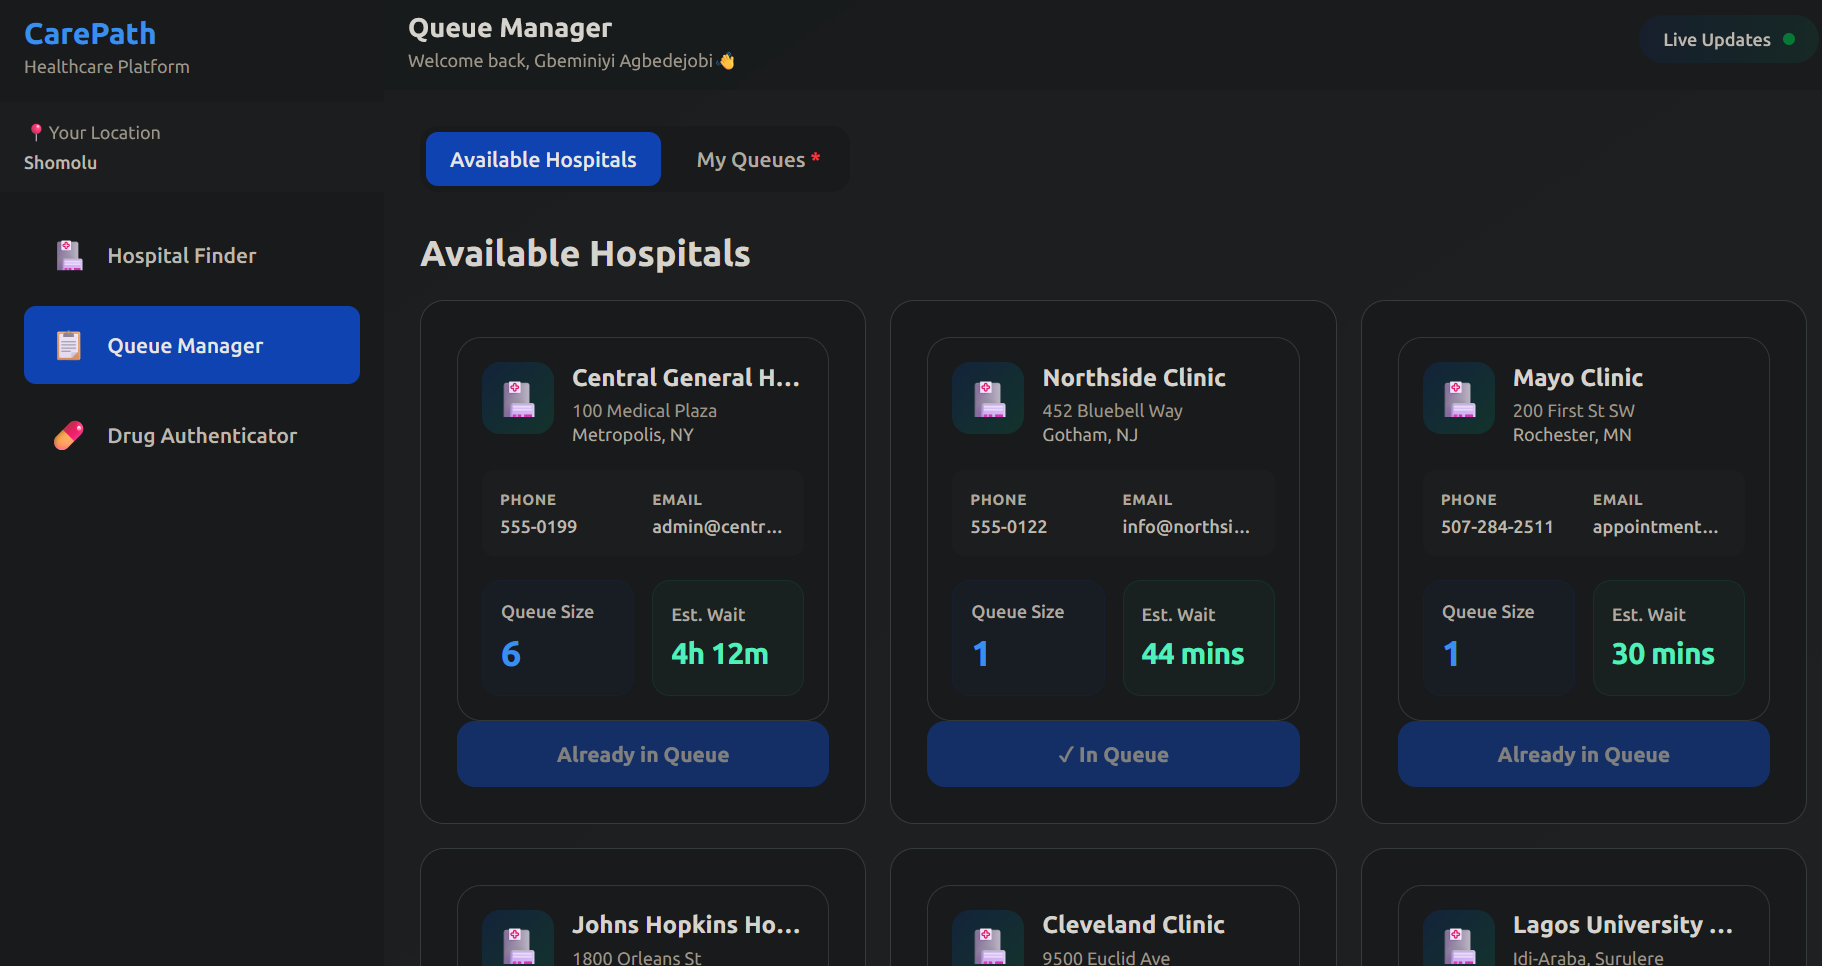
Task: Click Central General H... hospital name
Action: pyautogui.click(x=686, y=378)
